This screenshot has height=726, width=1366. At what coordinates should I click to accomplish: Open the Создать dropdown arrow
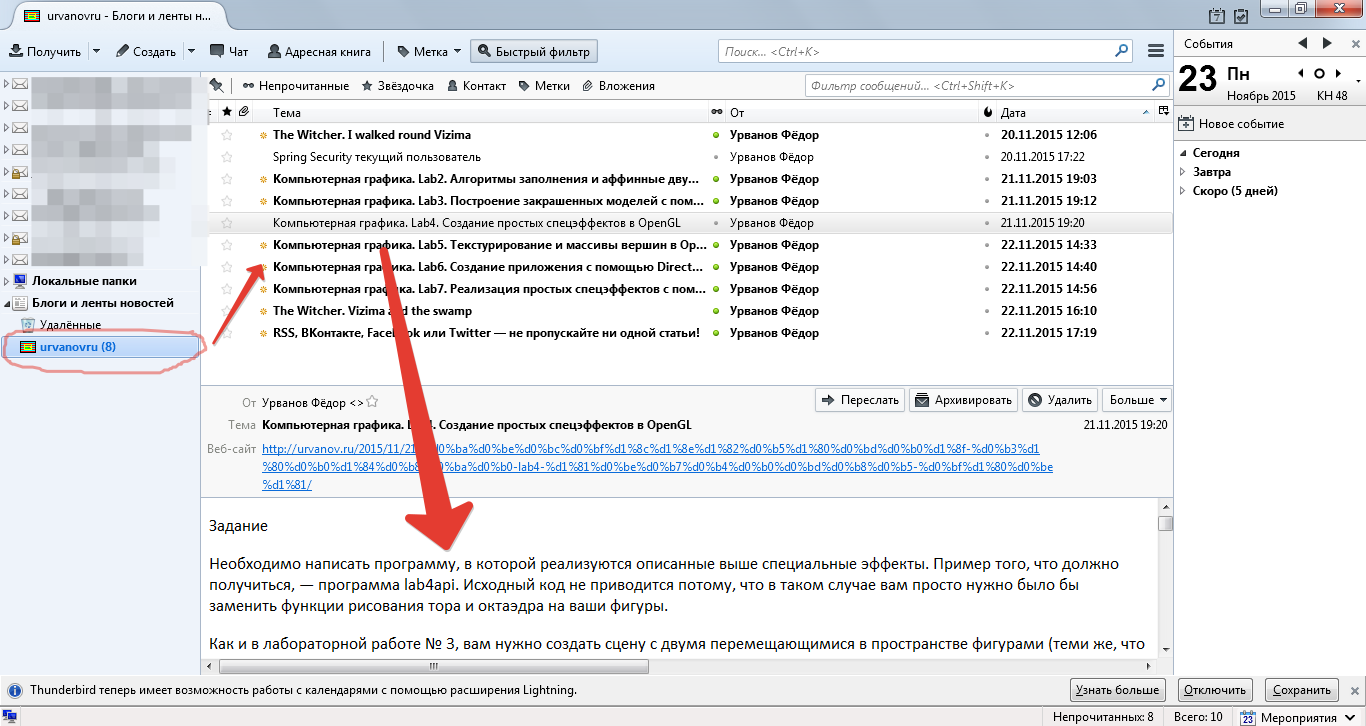[x=191, y=51]
